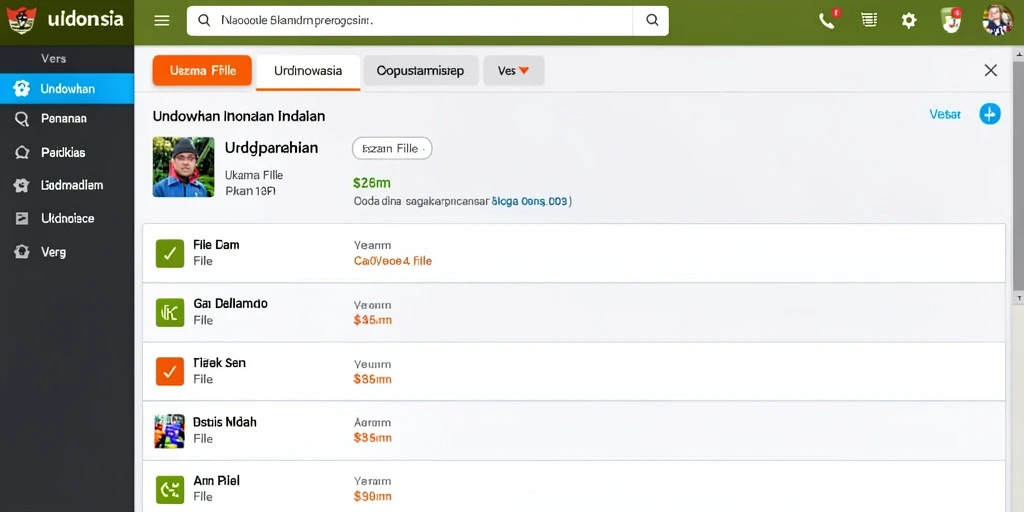Click the Urdgparehian name text

(x=271, y=148)
